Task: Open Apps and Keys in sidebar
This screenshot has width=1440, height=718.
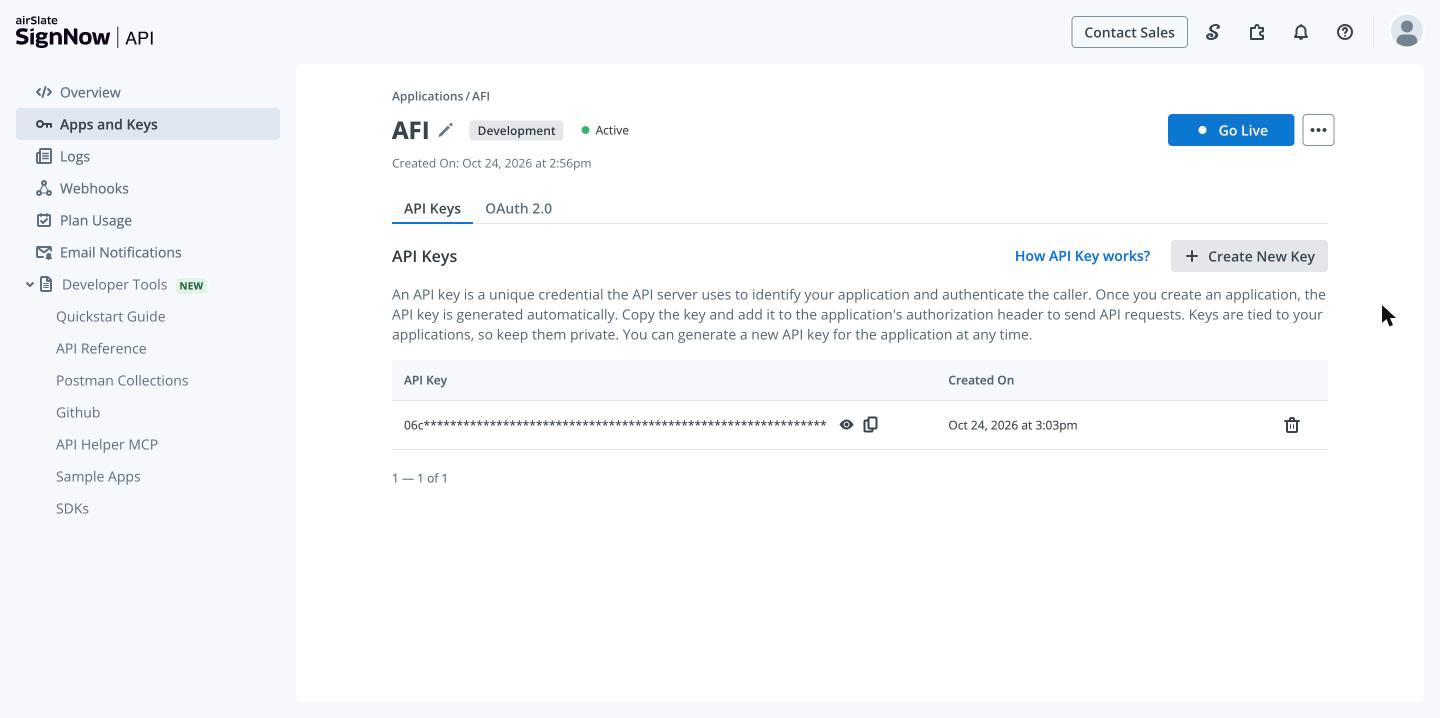Action: (x=148, y=124)
